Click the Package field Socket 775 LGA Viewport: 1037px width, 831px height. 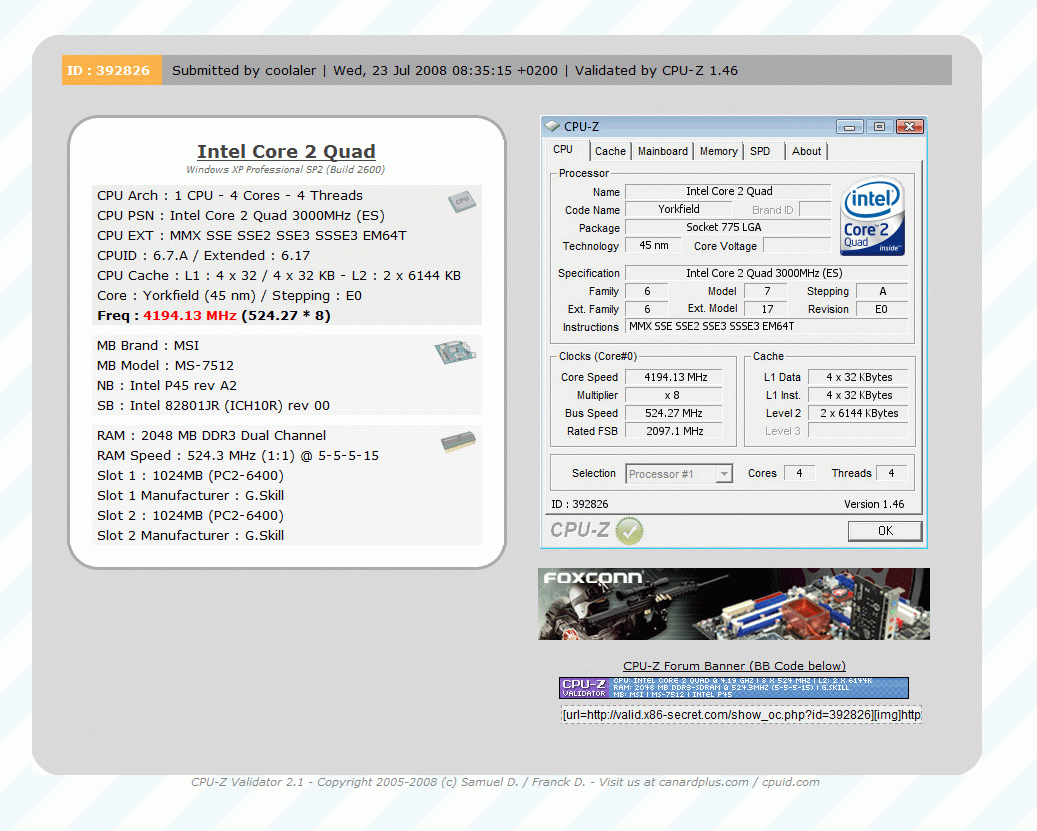(x=728, y=227)
